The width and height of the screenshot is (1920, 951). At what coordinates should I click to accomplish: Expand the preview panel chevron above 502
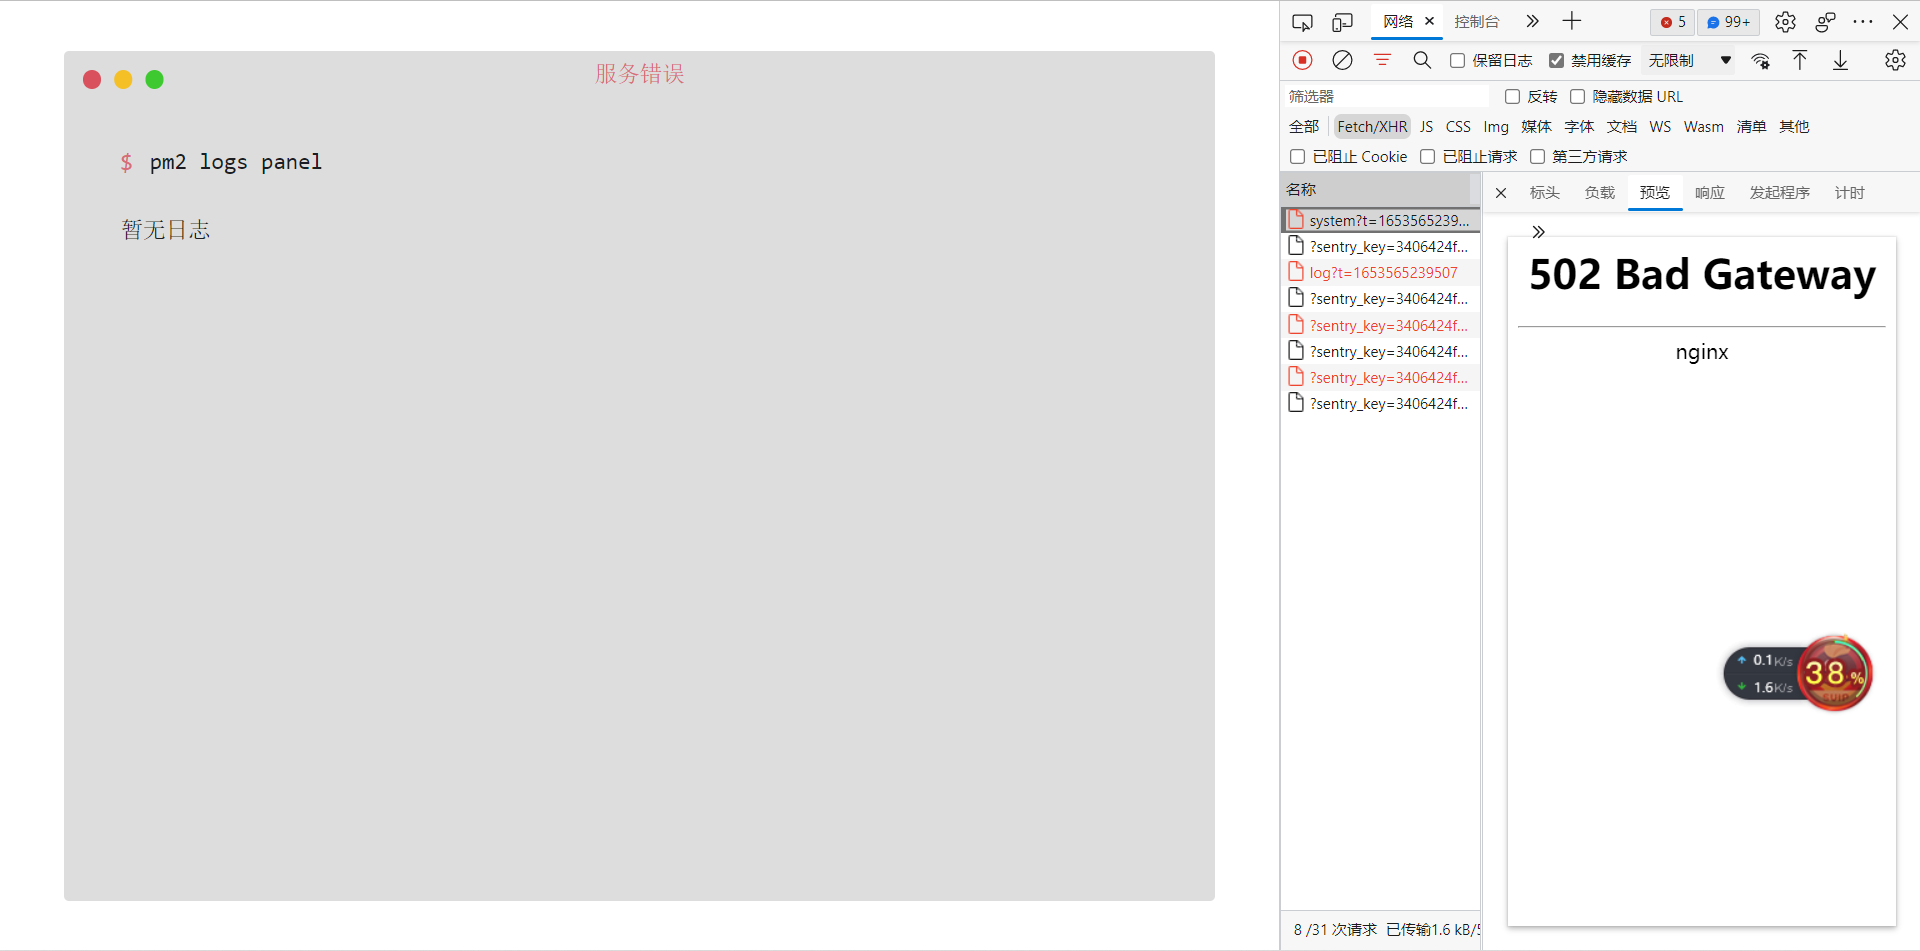(1538, 232)
